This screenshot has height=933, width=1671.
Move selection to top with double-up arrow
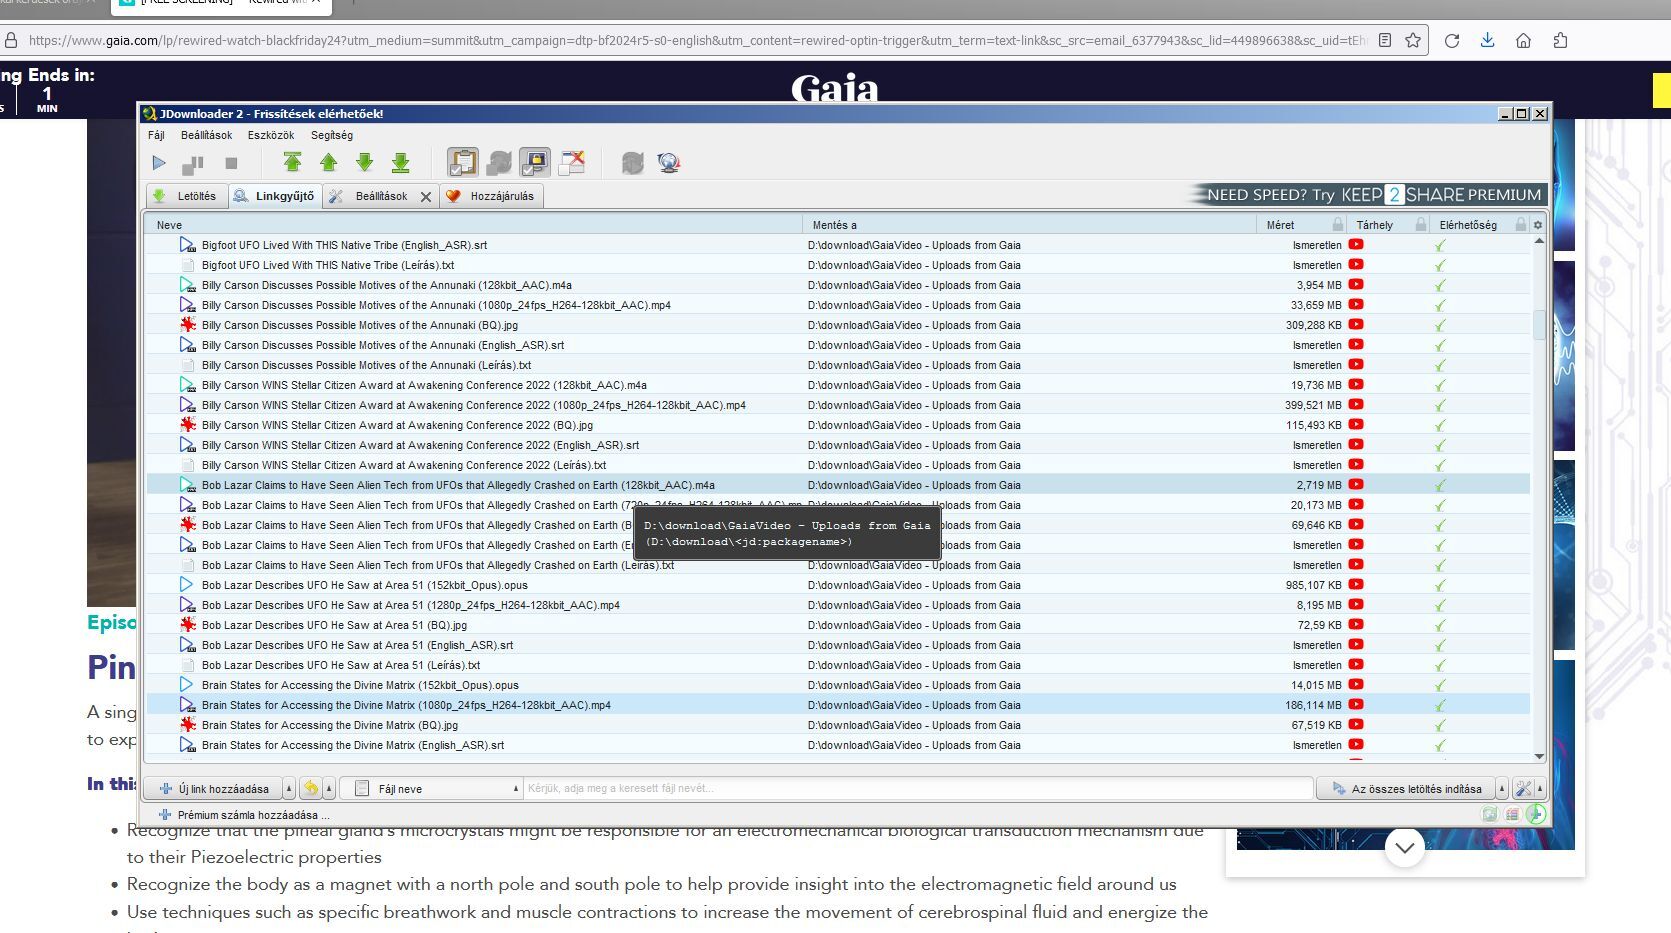(x=292, y=162)
